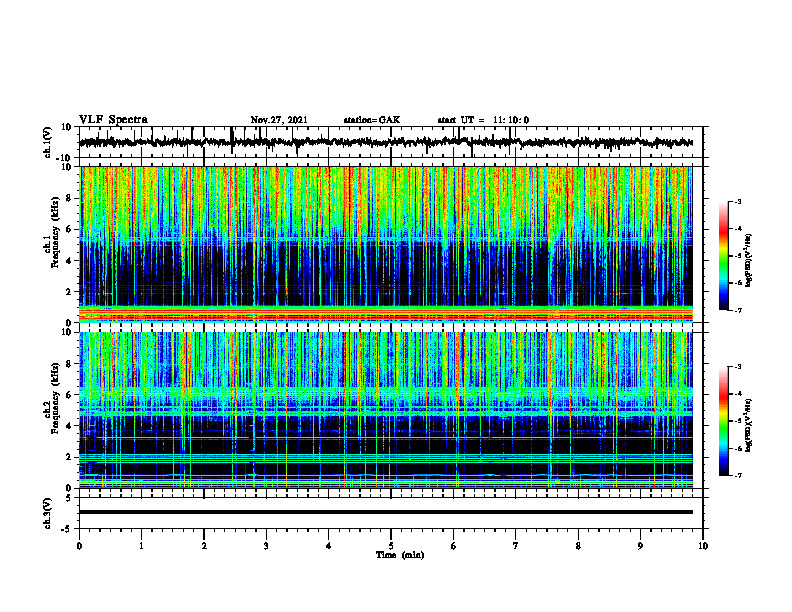Viewport: 792px width, 612px height.
Task: Click the ch.1 spectrogram plot area
Action: click(386, 244)
